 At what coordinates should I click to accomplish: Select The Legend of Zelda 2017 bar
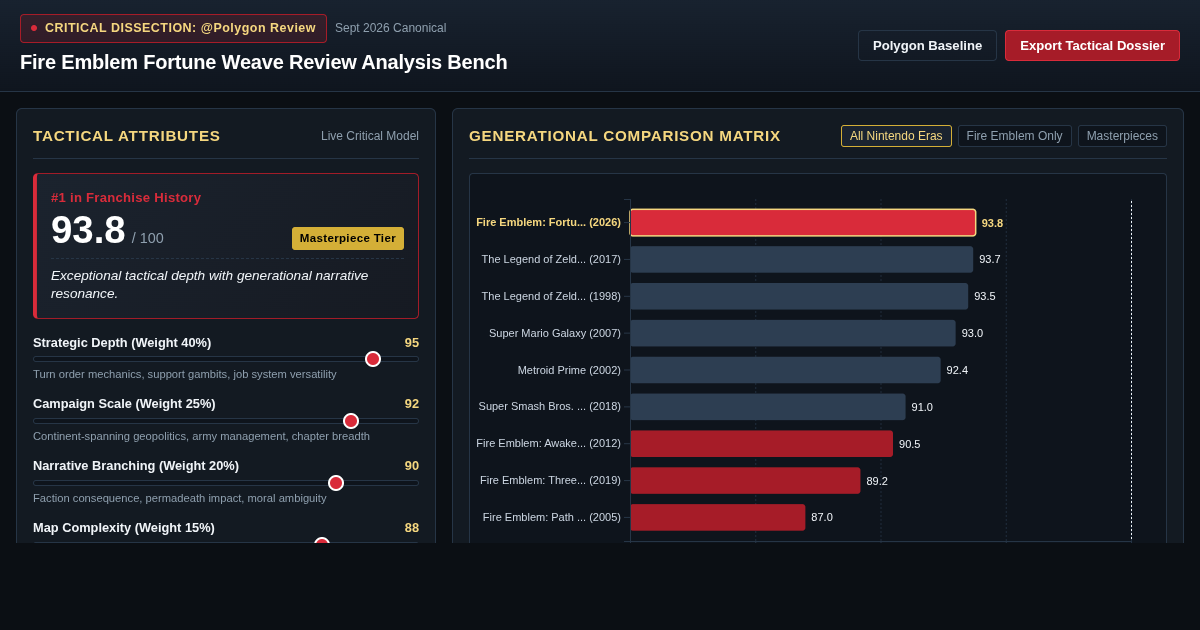pyautogui.click(x=801, y=259)
